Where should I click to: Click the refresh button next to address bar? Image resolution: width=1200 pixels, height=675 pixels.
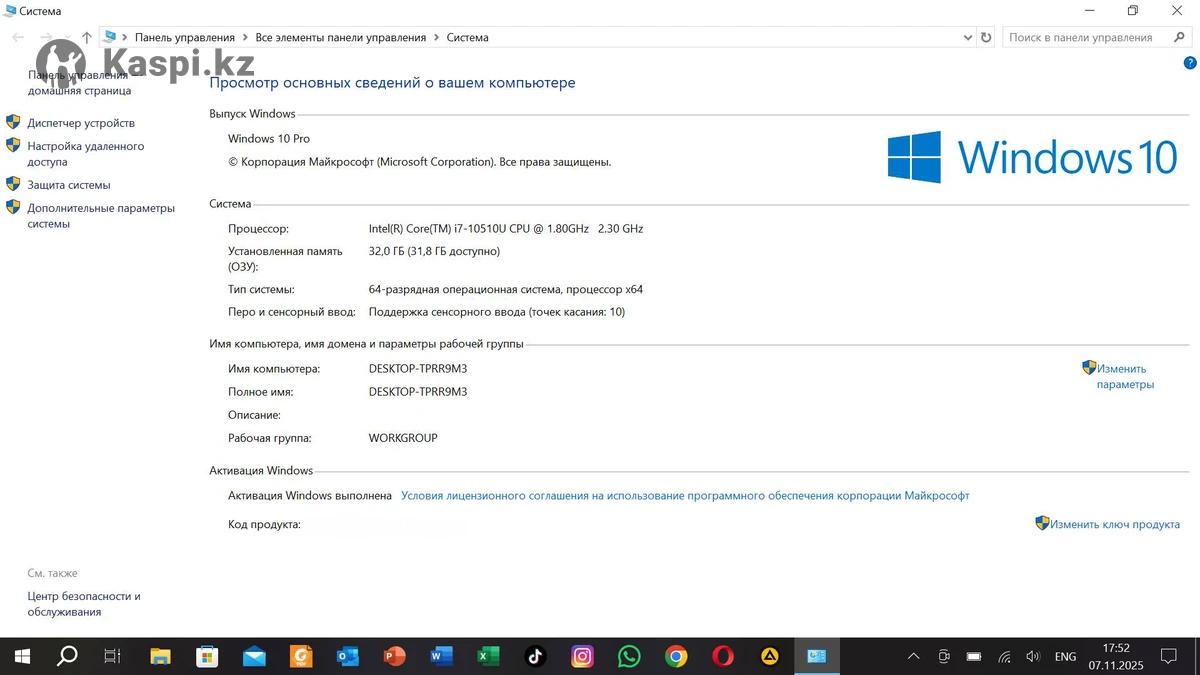pos(986,38)
